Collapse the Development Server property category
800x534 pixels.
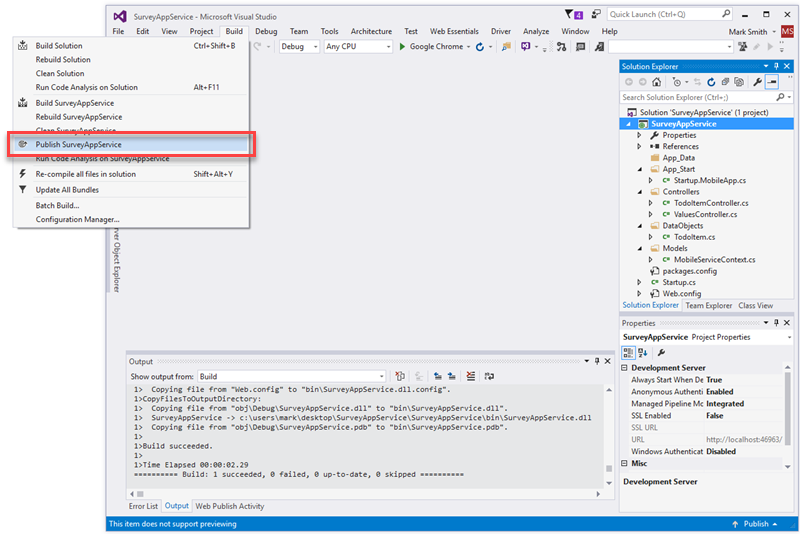pyautogui.click(x=624, y=368)
